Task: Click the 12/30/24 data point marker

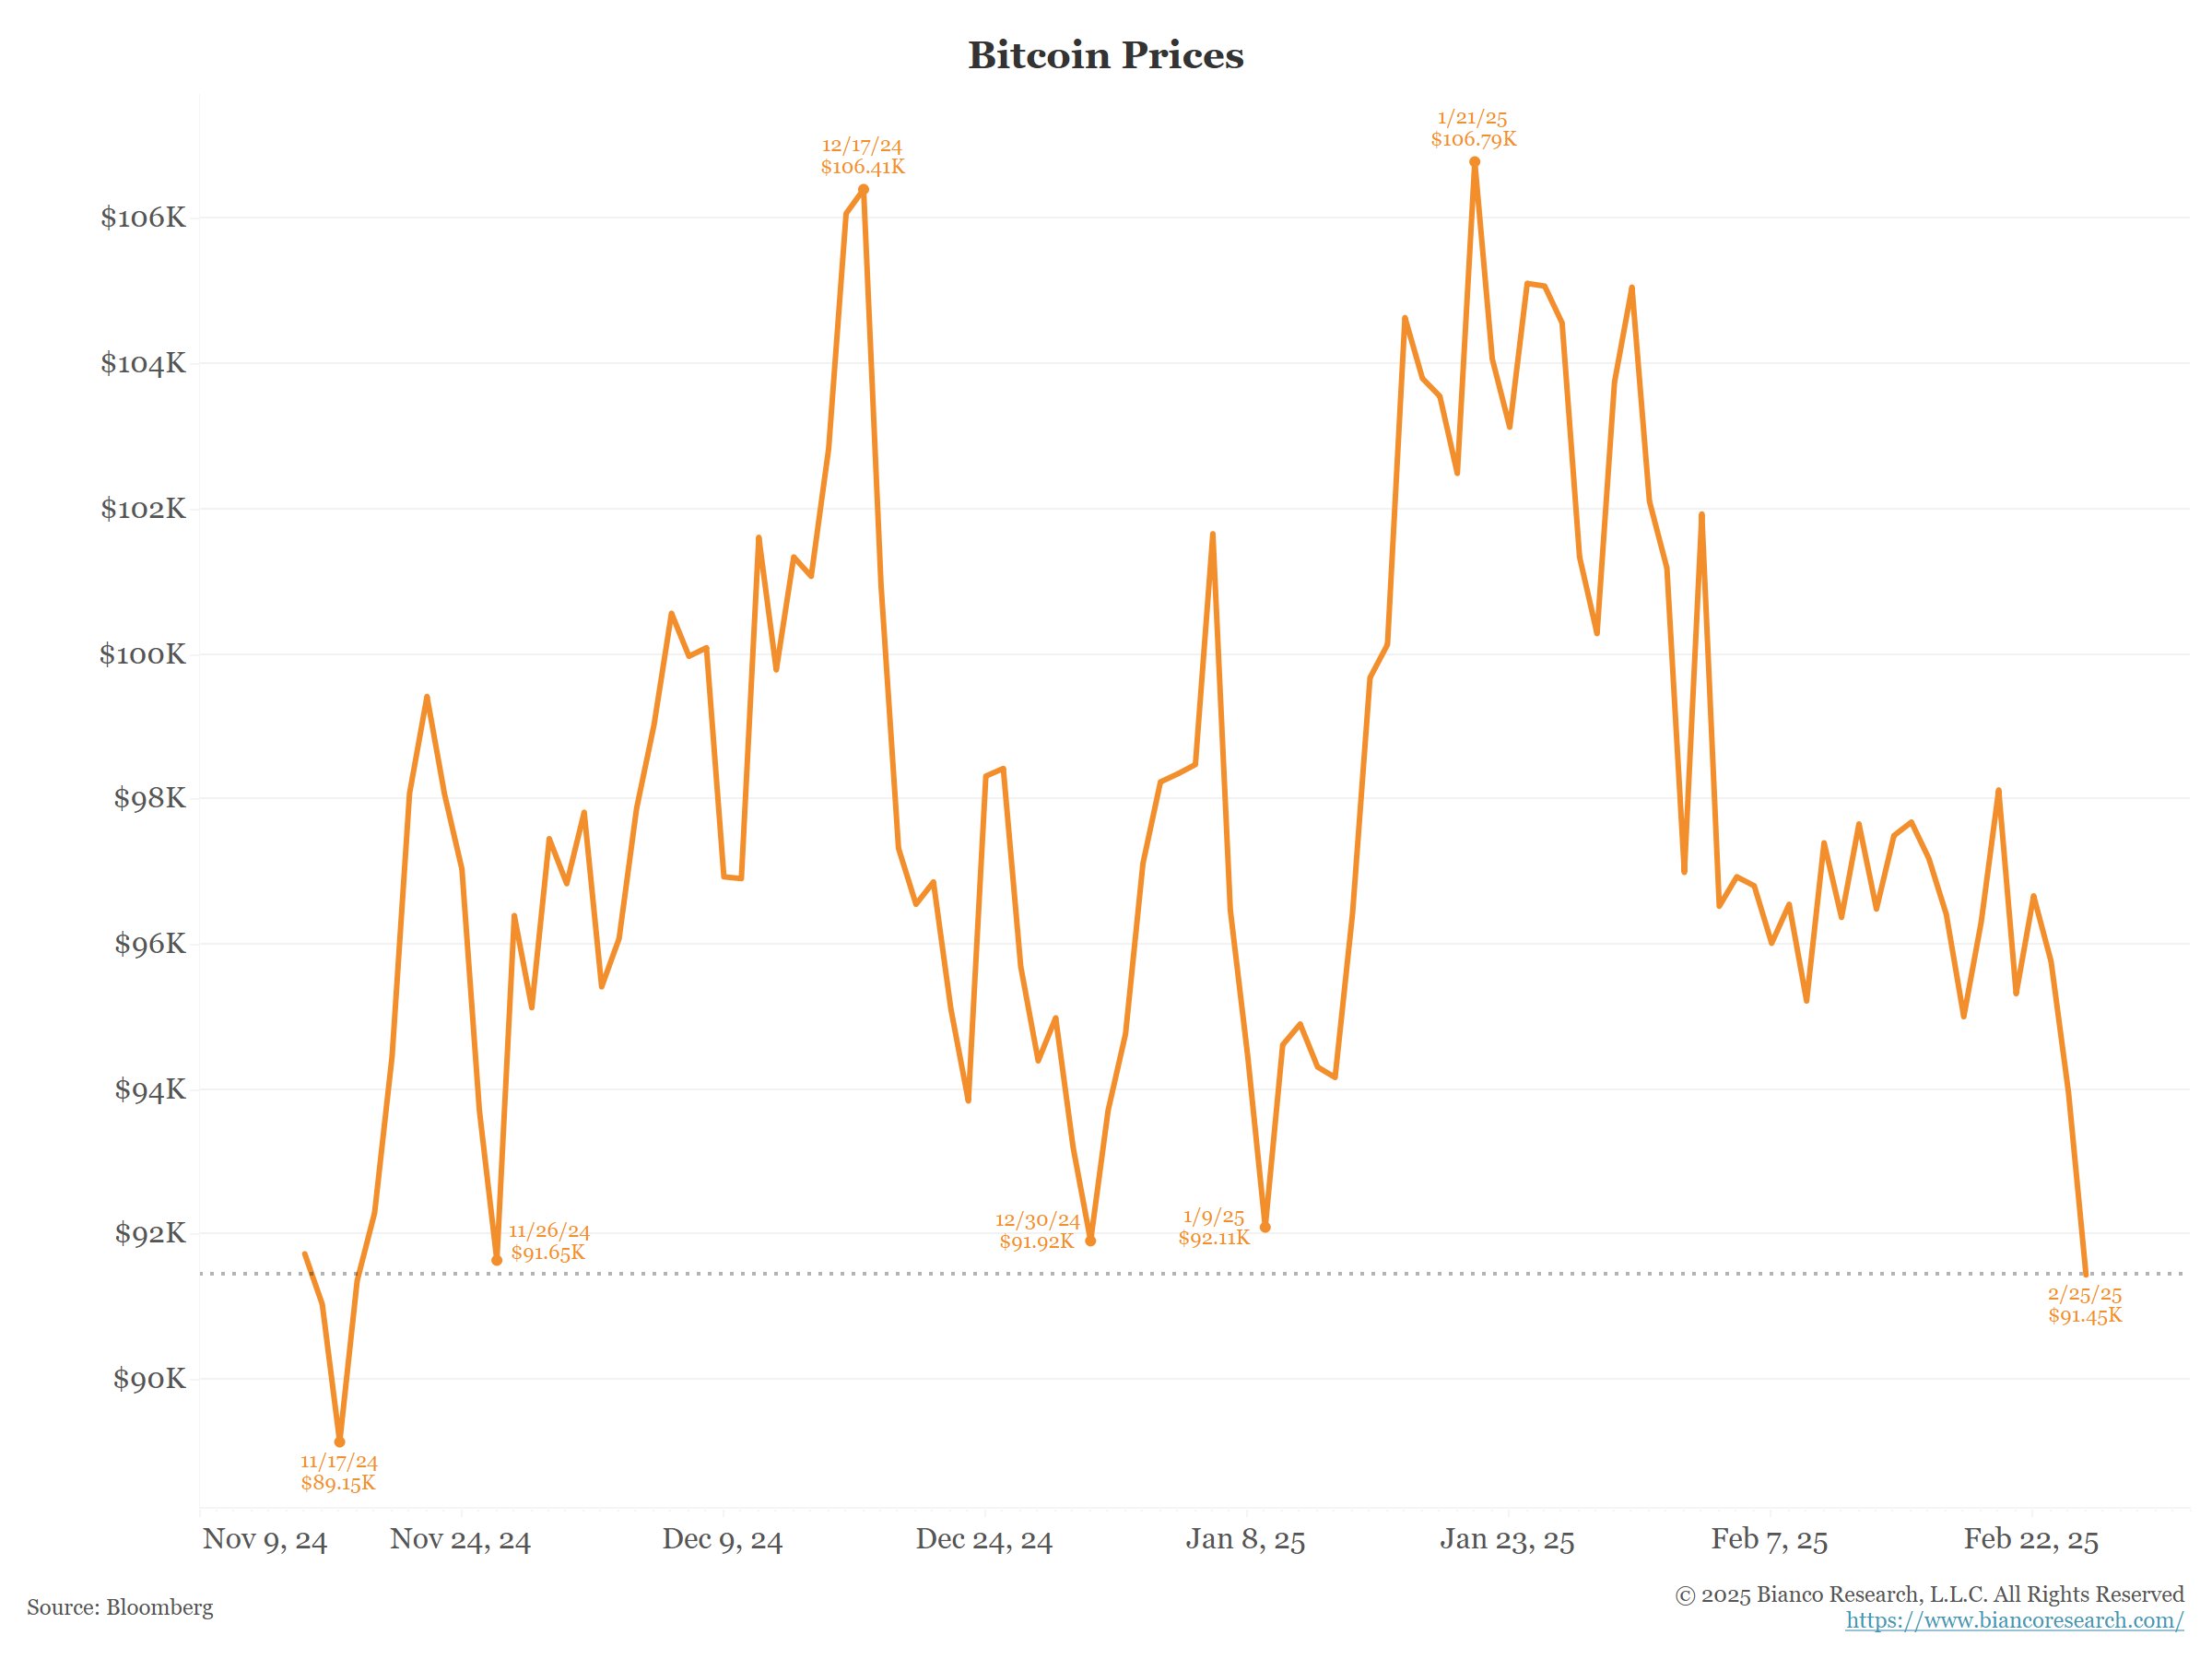Action: coord(1091,1241)
